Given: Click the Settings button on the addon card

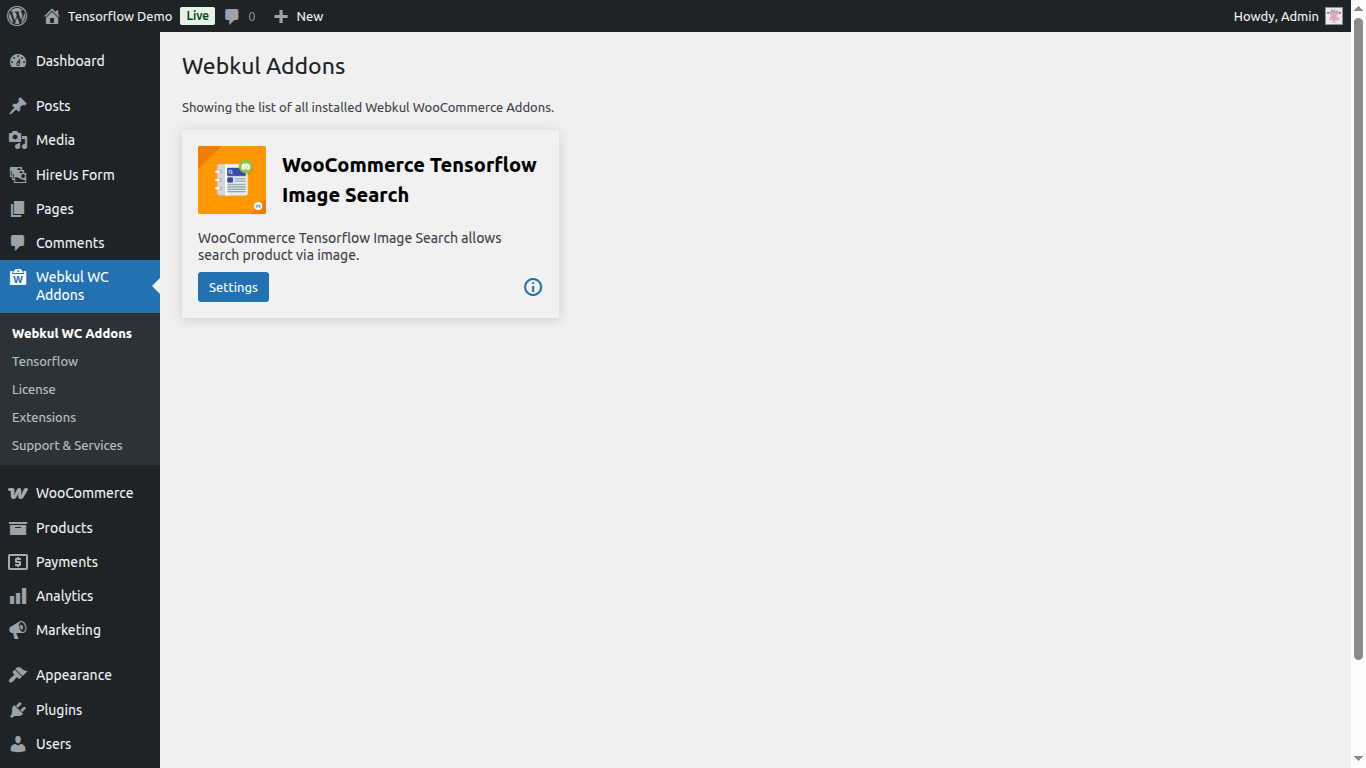Looking at the screenshot, I should [232, 287].
